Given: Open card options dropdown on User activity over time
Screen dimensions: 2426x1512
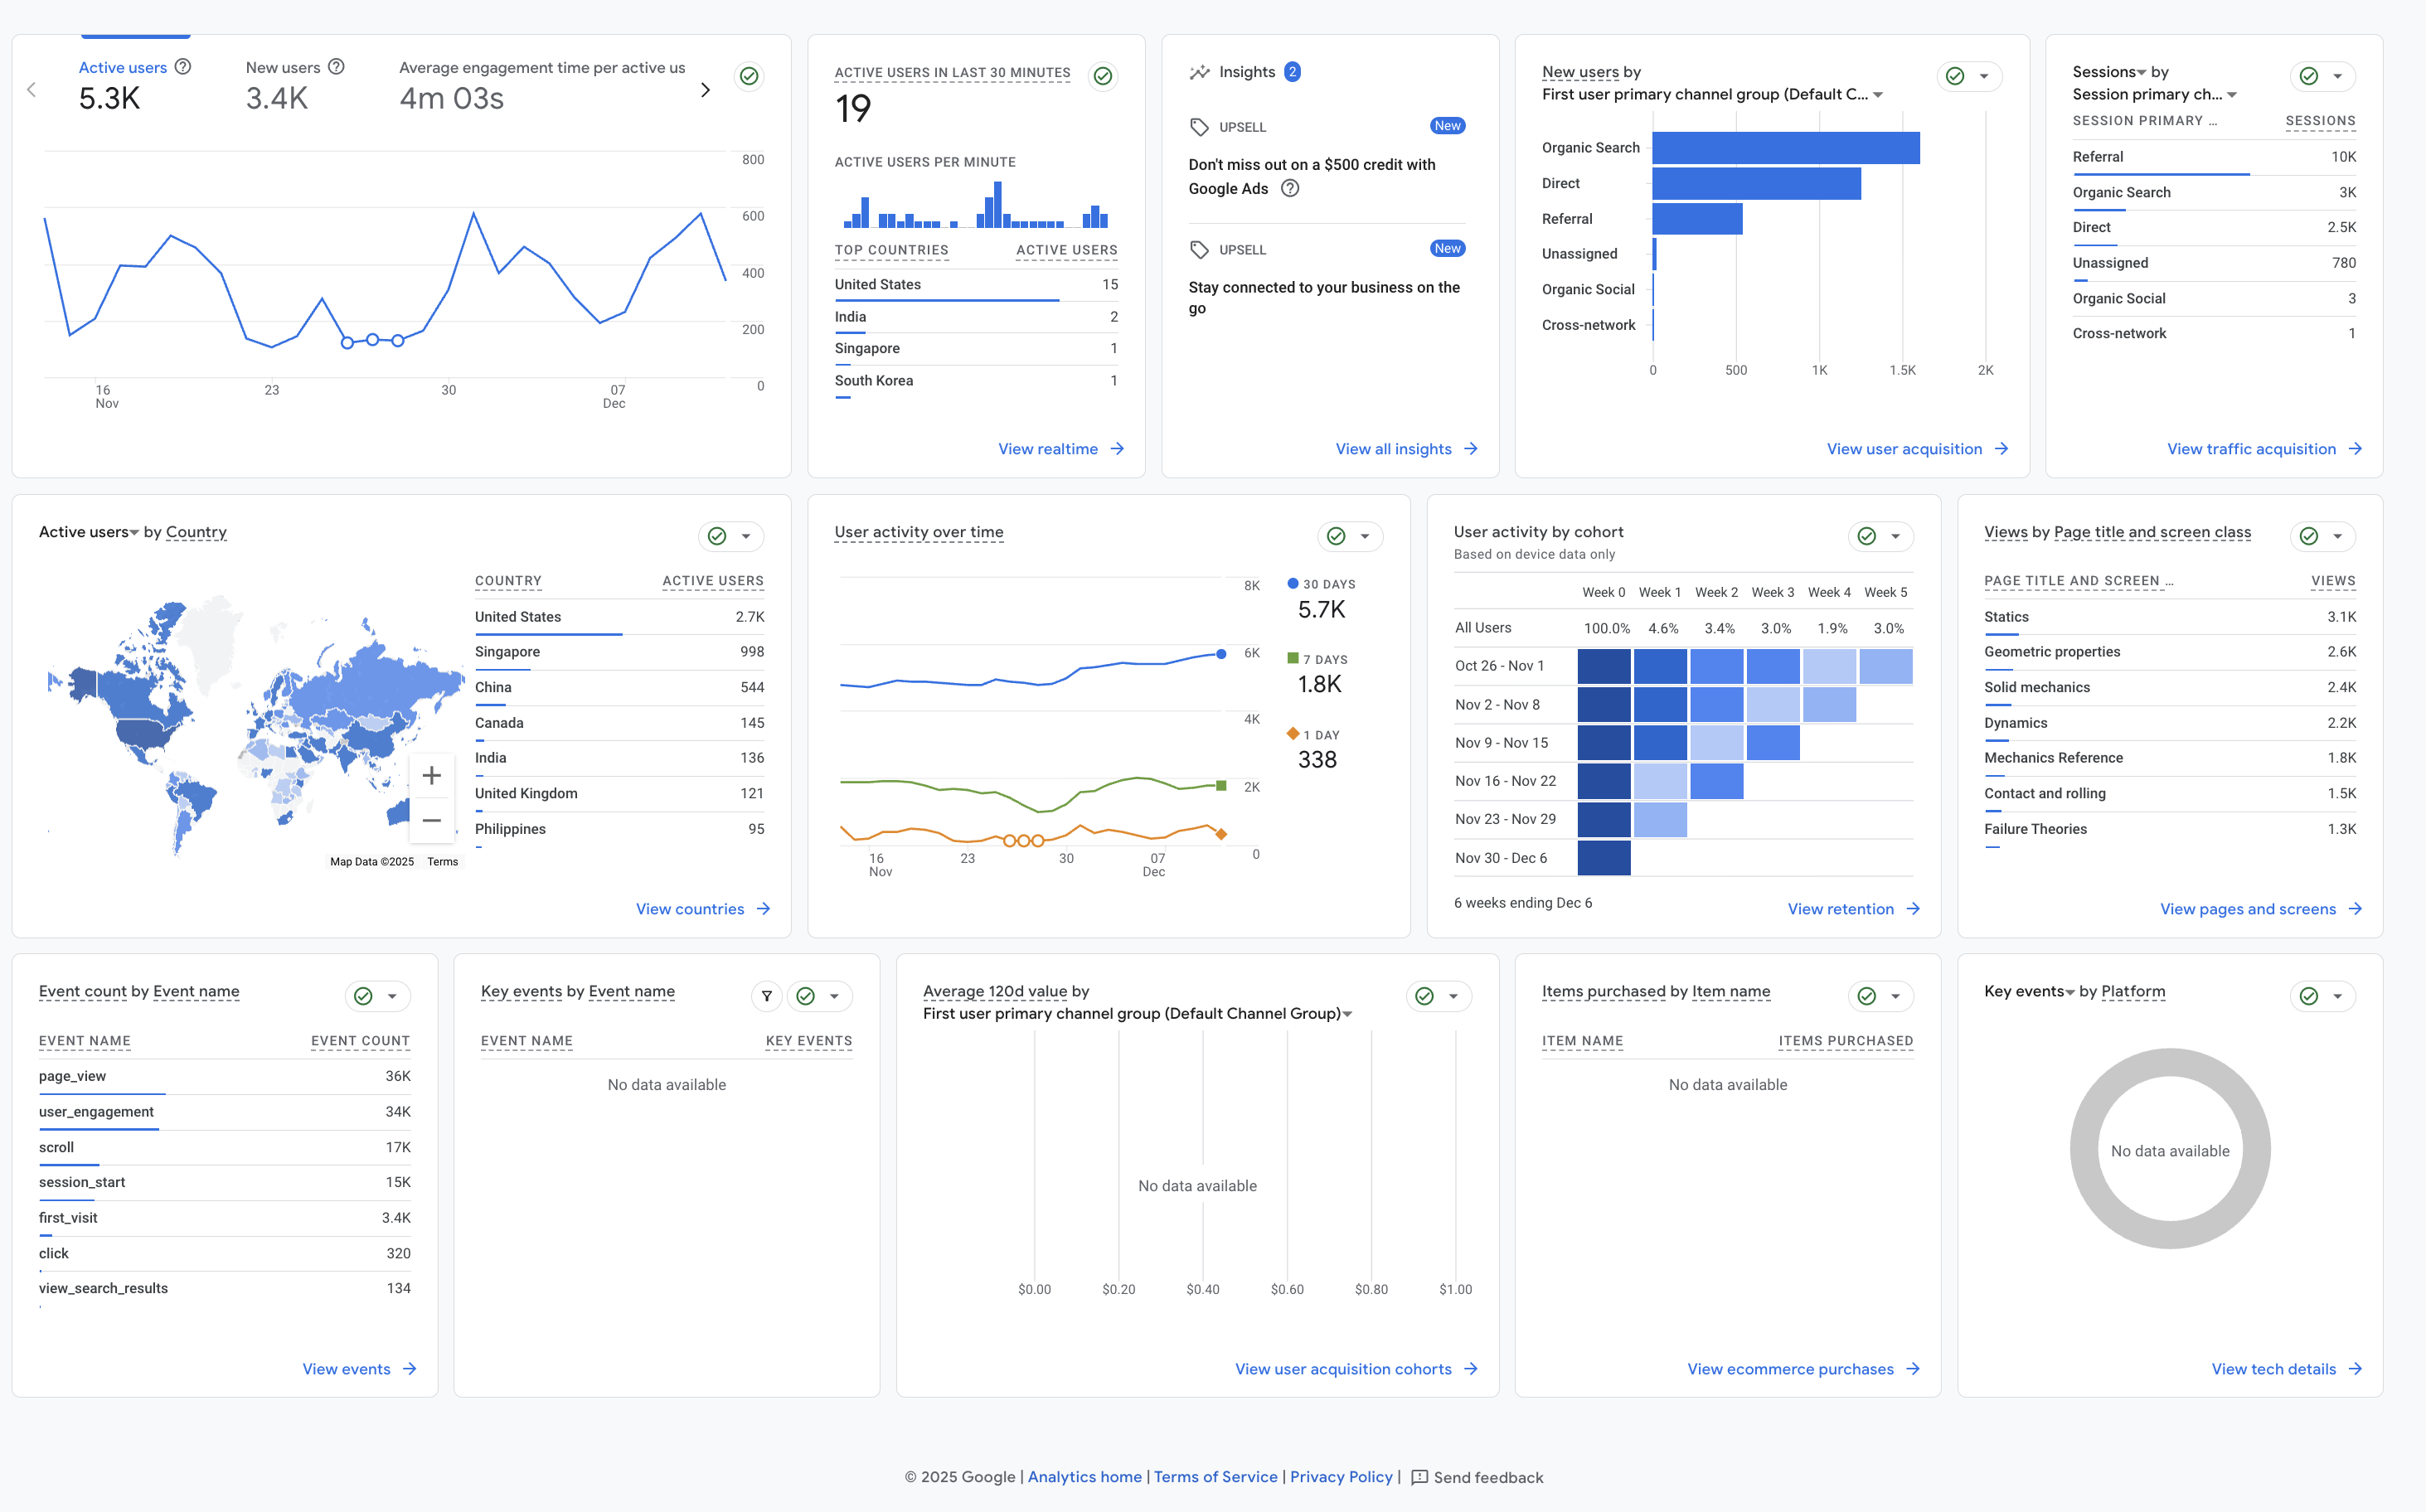Looking at the screenshot, I should [1365, 537].
